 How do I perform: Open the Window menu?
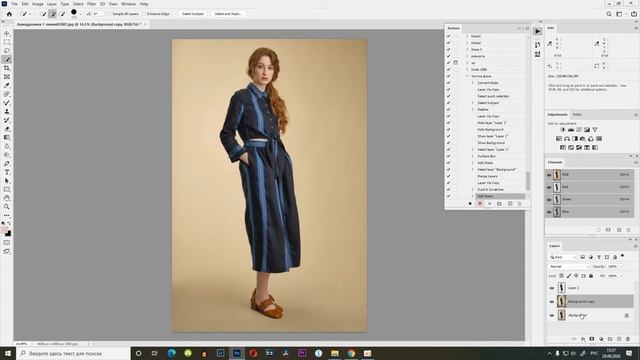128,4
